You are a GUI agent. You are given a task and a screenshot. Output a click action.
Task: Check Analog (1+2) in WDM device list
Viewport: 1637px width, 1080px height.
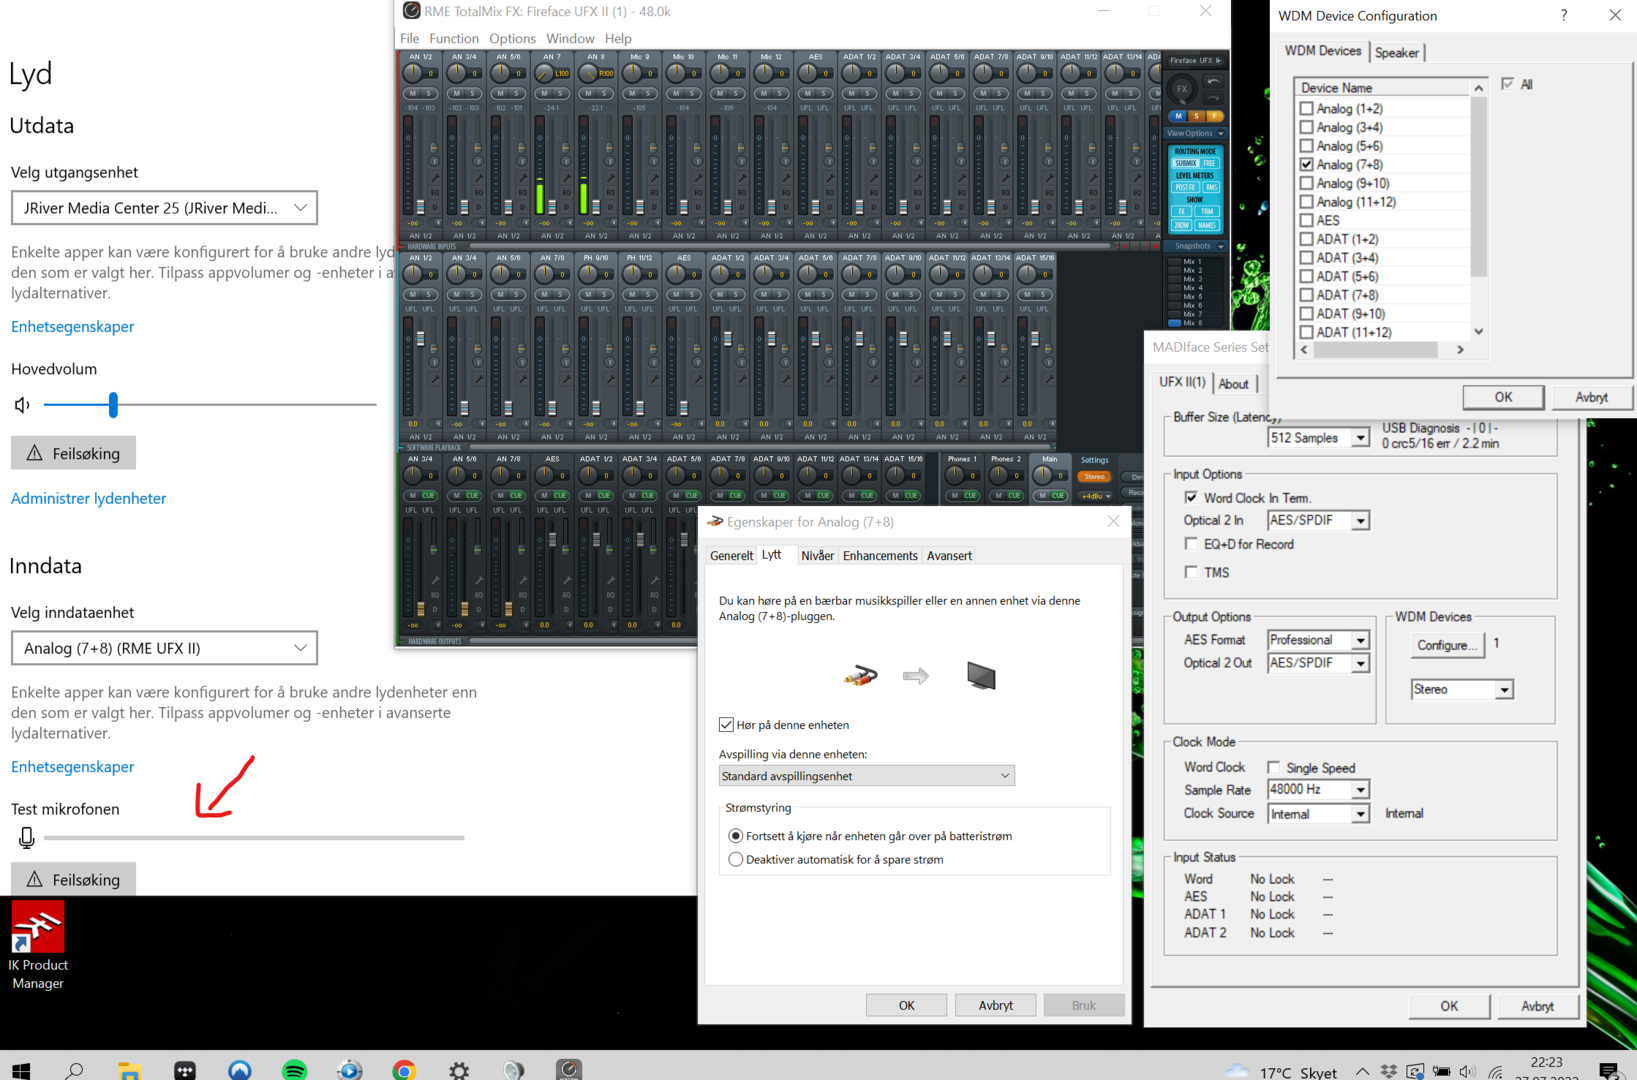(x=1306, y=108)
